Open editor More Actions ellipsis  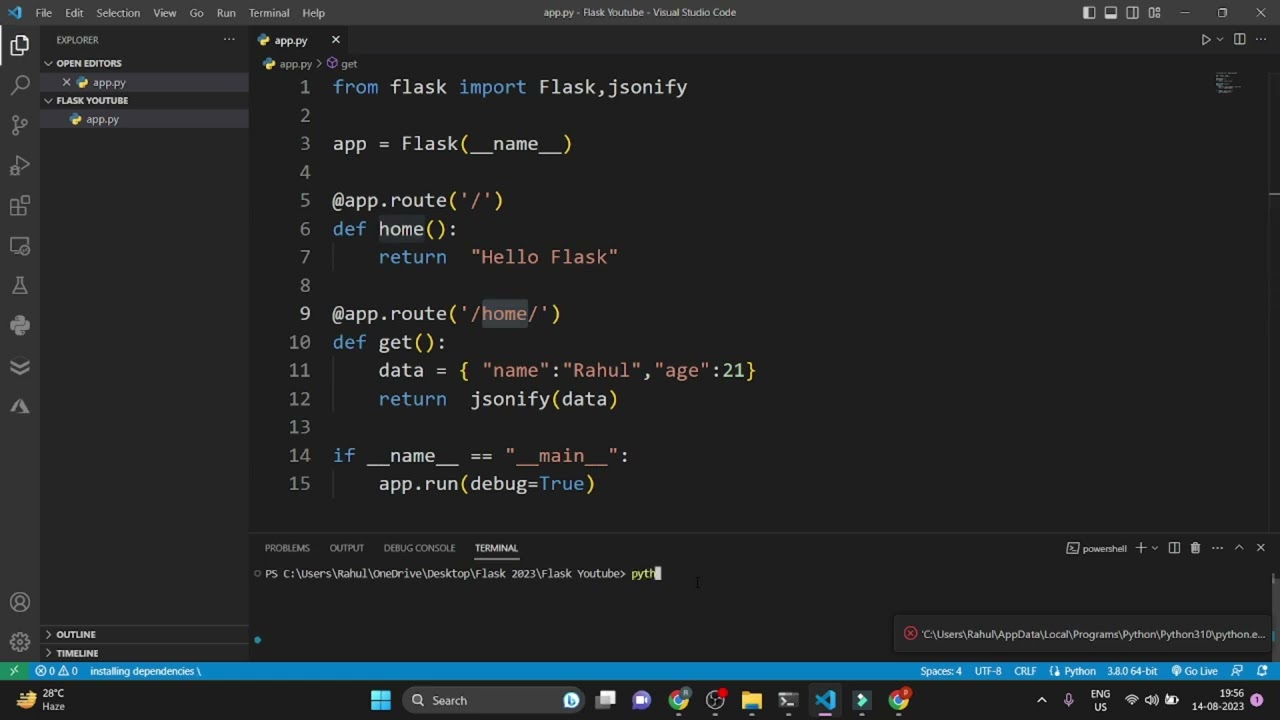tap(1261, 40)
